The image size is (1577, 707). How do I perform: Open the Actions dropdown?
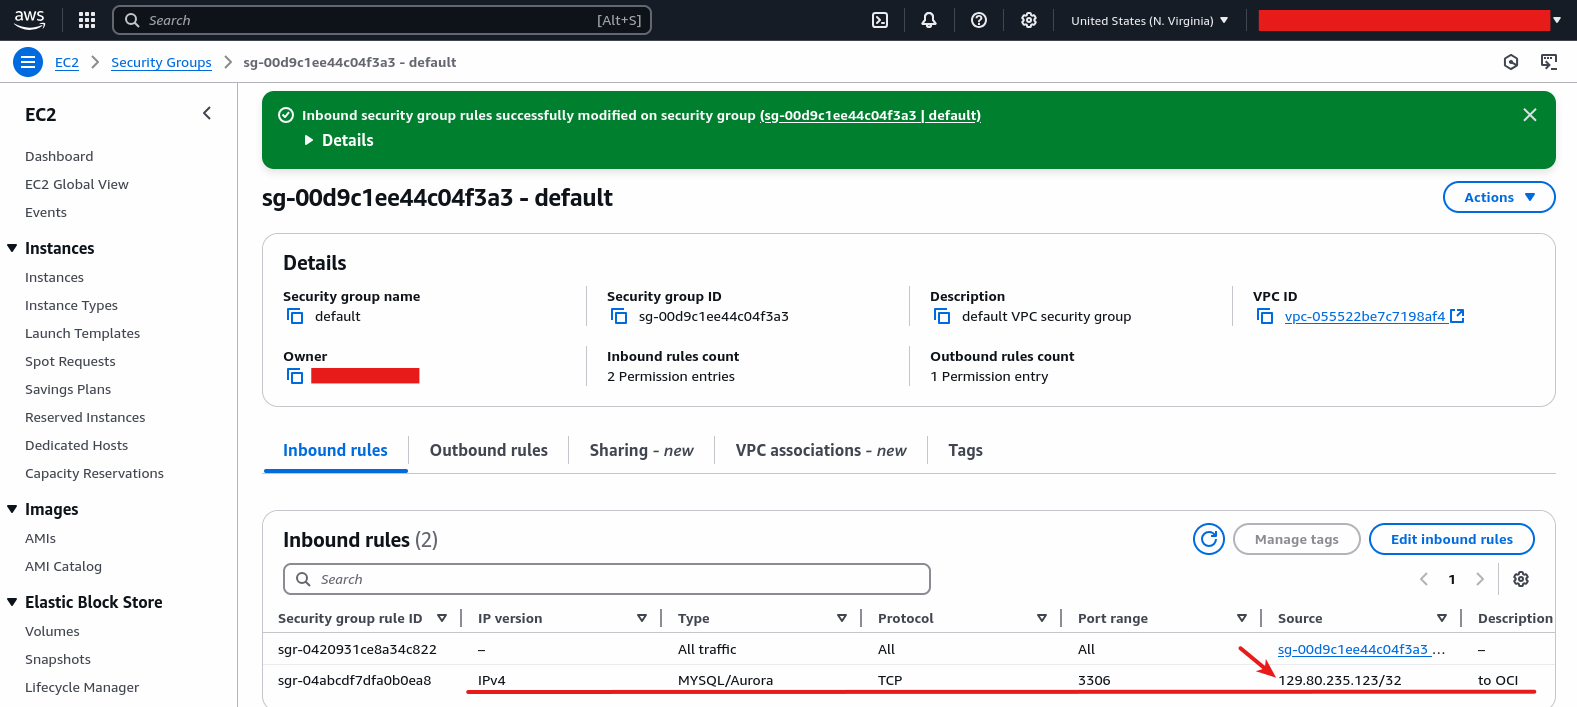point(1498,197)
